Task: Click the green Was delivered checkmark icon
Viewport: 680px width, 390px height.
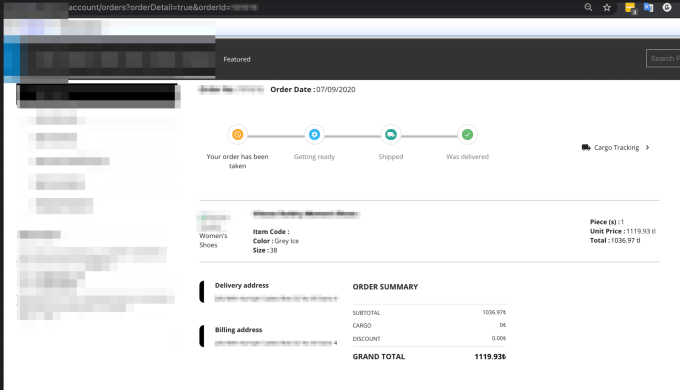Action: click(x=468, y=134)
